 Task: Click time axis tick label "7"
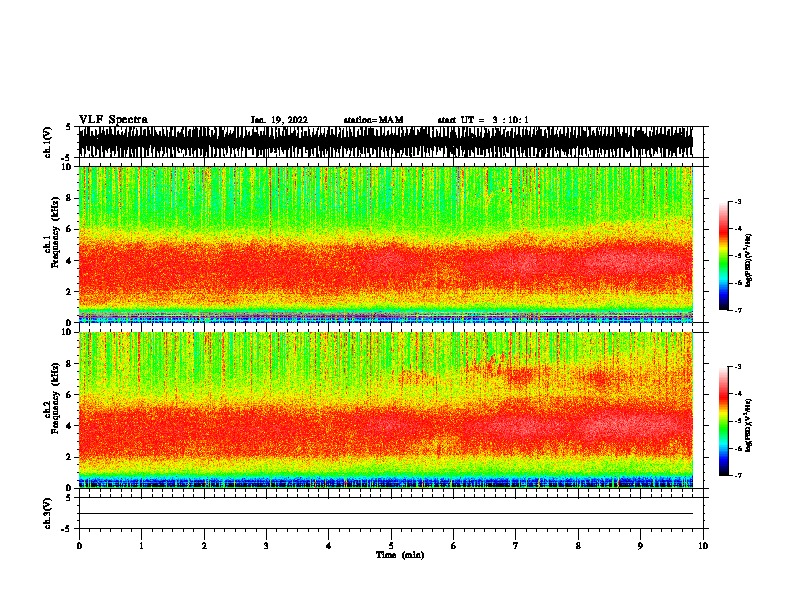[x=516, y=546]
